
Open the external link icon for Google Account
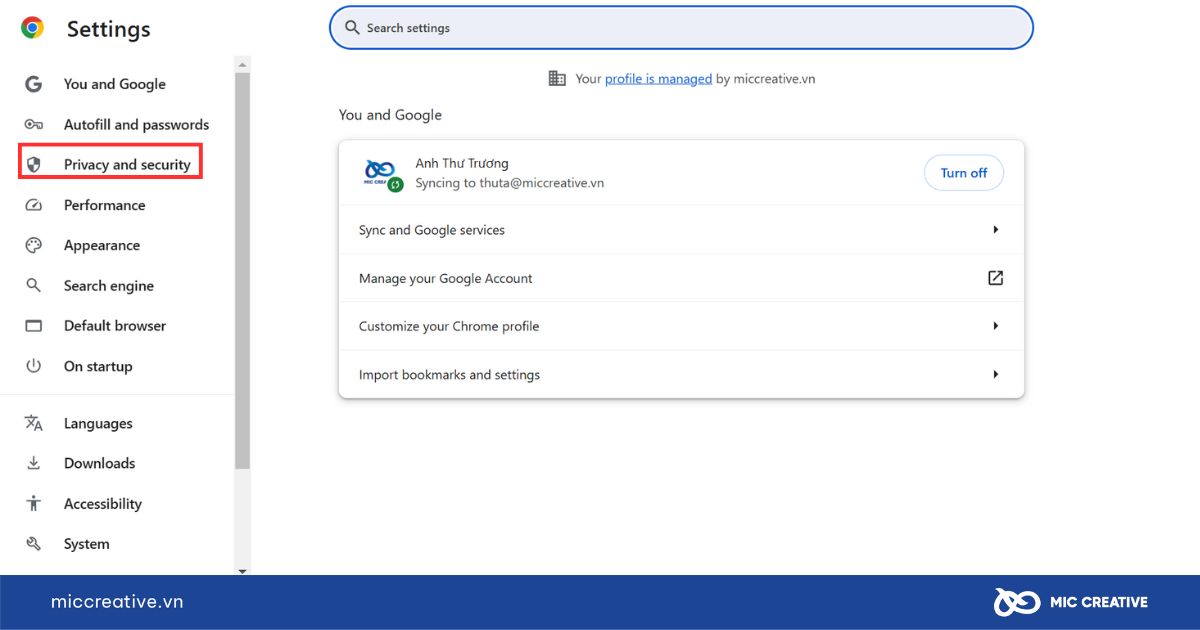[995, 278]
